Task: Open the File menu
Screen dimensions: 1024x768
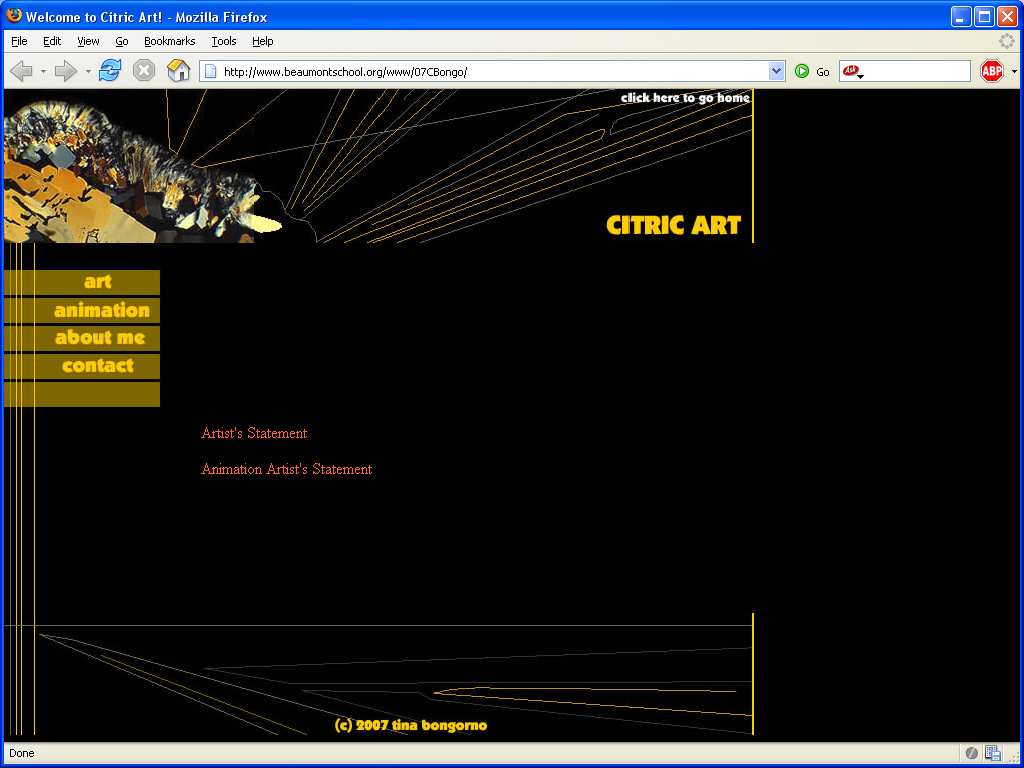Action: click(20, 41)
